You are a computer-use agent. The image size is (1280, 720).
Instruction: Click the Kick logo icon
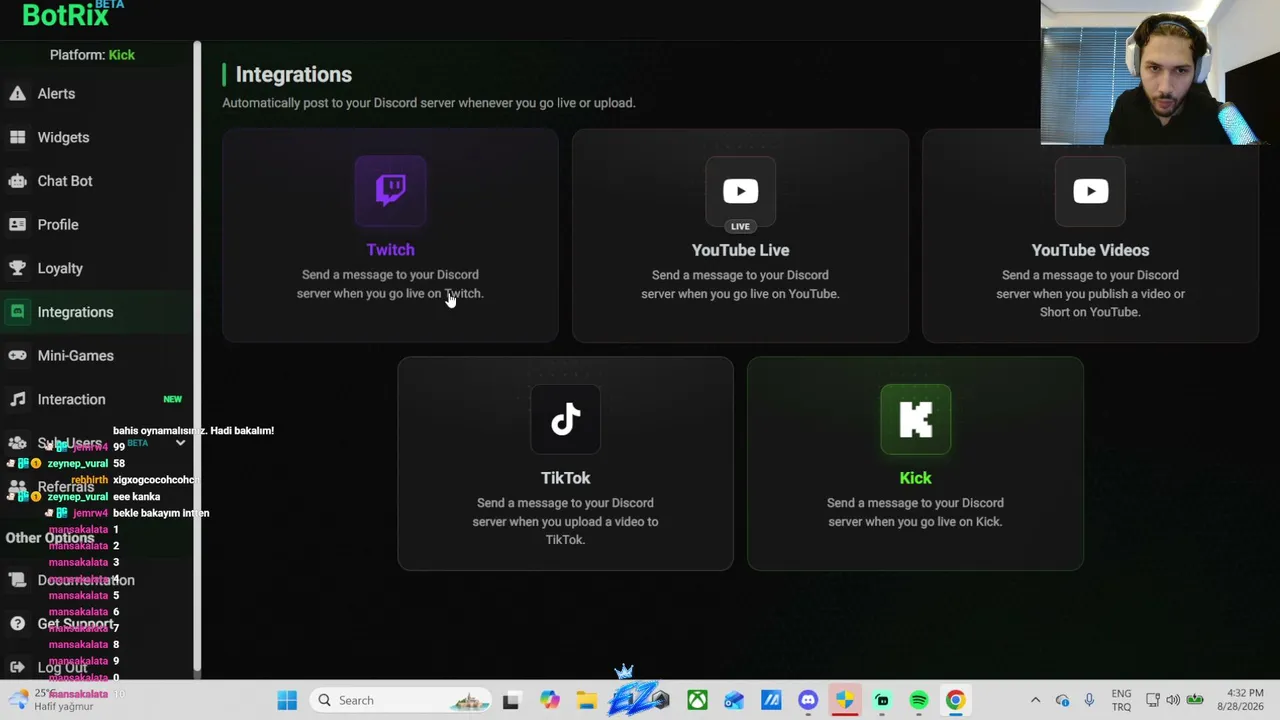tap(915, 419)
